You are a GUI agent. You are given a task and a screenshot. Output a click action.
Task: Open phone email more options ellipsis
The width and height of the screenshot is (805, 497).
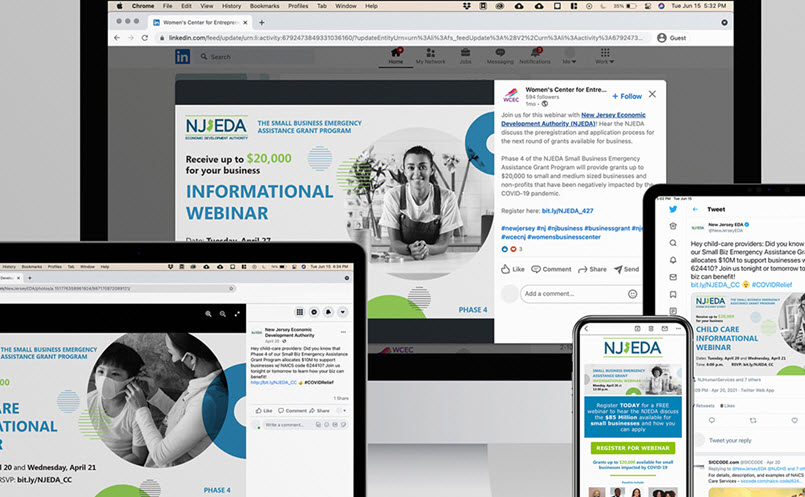click(x=678, y=329)
